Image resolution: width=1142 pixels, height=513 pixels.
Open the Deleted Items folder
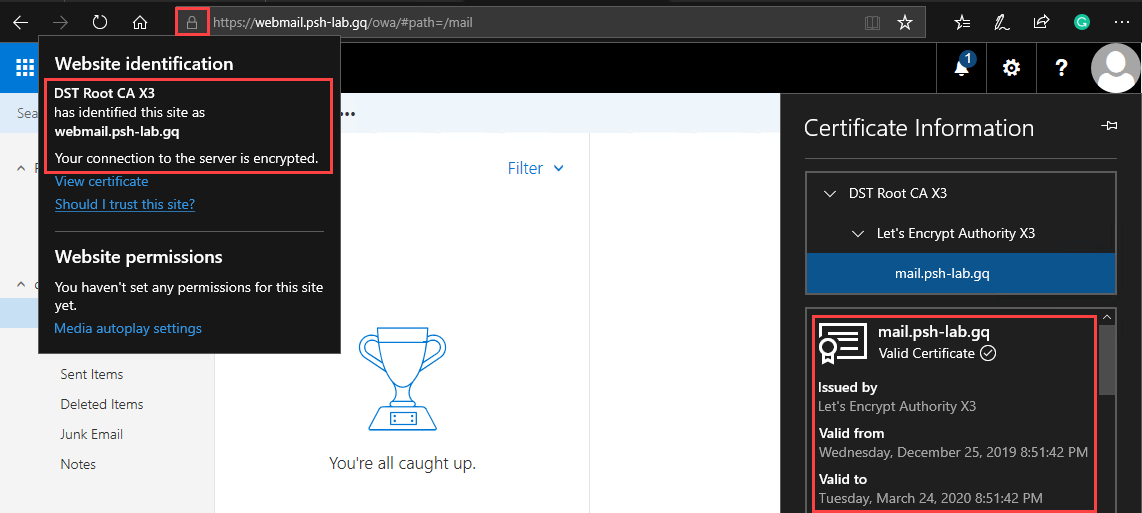[x=102, y=404]
